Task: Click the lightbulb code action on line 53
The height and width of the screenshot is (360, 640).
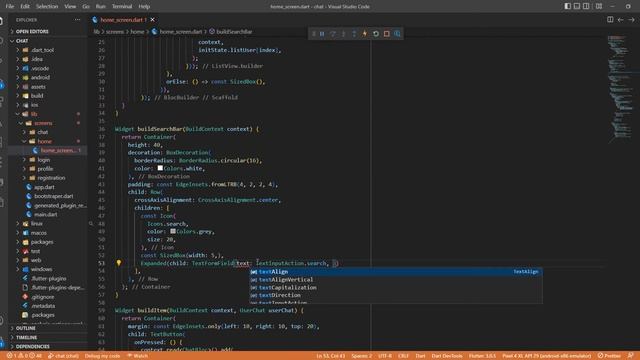Action: pos(119,263)
